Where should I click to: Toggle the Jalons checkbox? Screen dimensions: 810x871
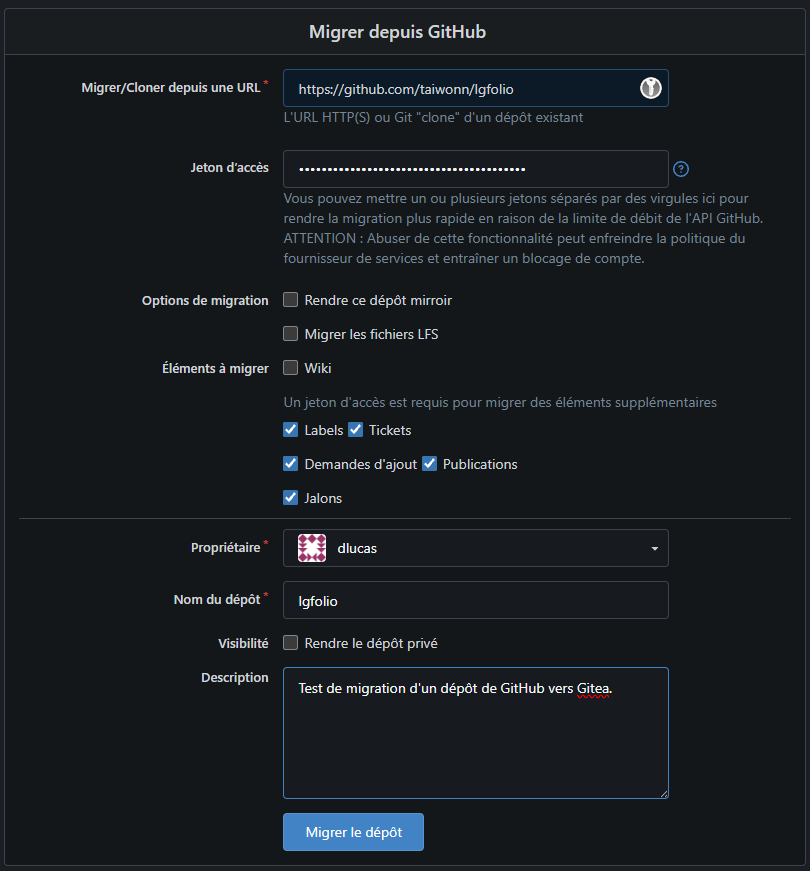pos(291,498)
